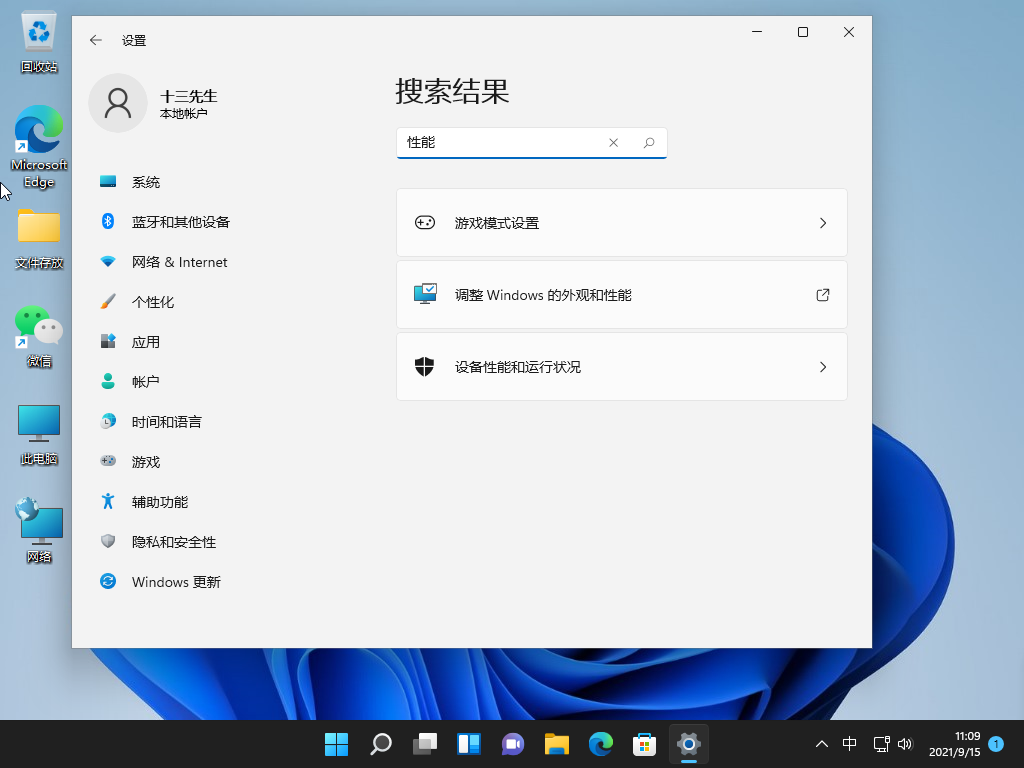
Task: Open the Widgets panel from taskbar
Action: [x=469, y=744]
